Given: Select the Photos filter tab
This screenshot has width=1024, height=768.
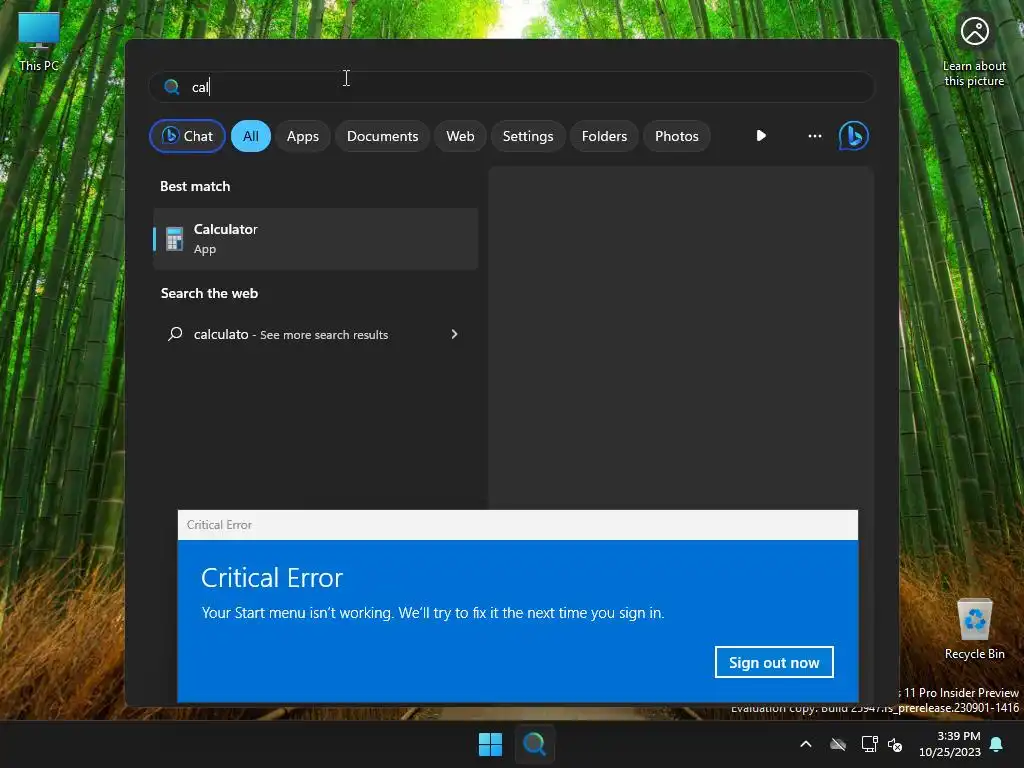Looking at the screenshot, I should point(677,136).
